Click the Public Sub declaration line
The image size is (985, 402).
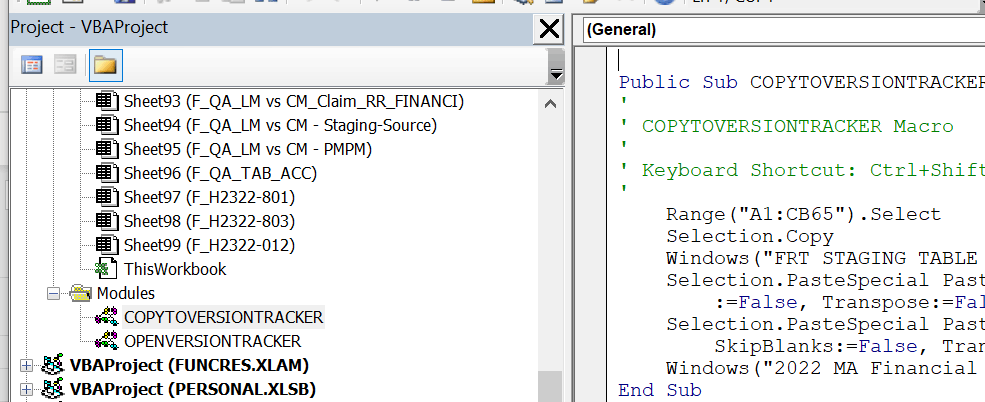click(802, 82)
